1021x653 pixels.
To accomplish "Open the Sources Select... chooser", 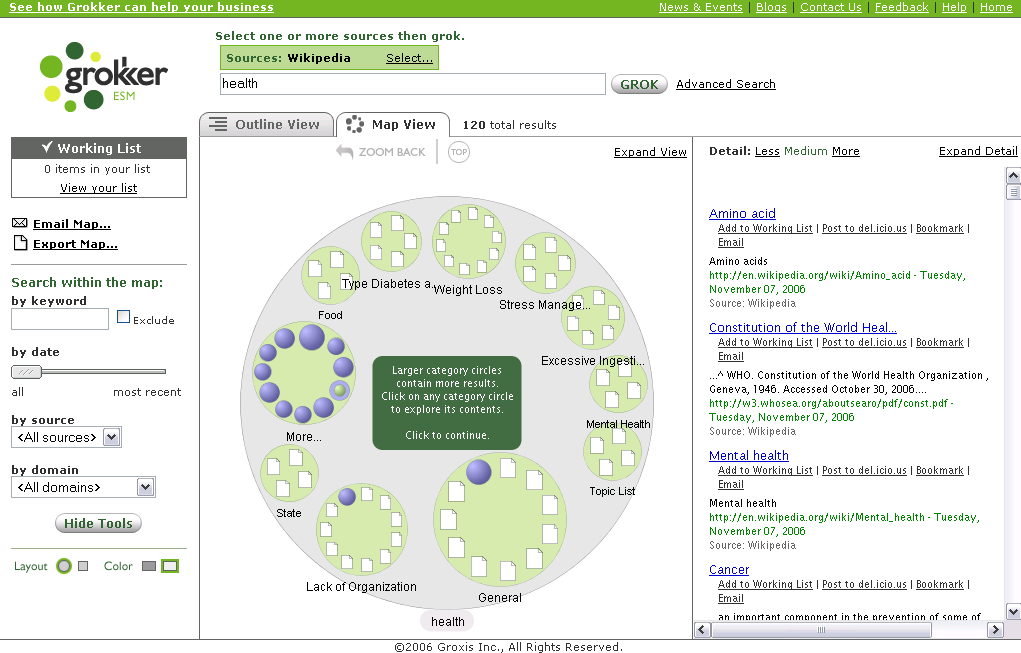I will coord(409,58).
